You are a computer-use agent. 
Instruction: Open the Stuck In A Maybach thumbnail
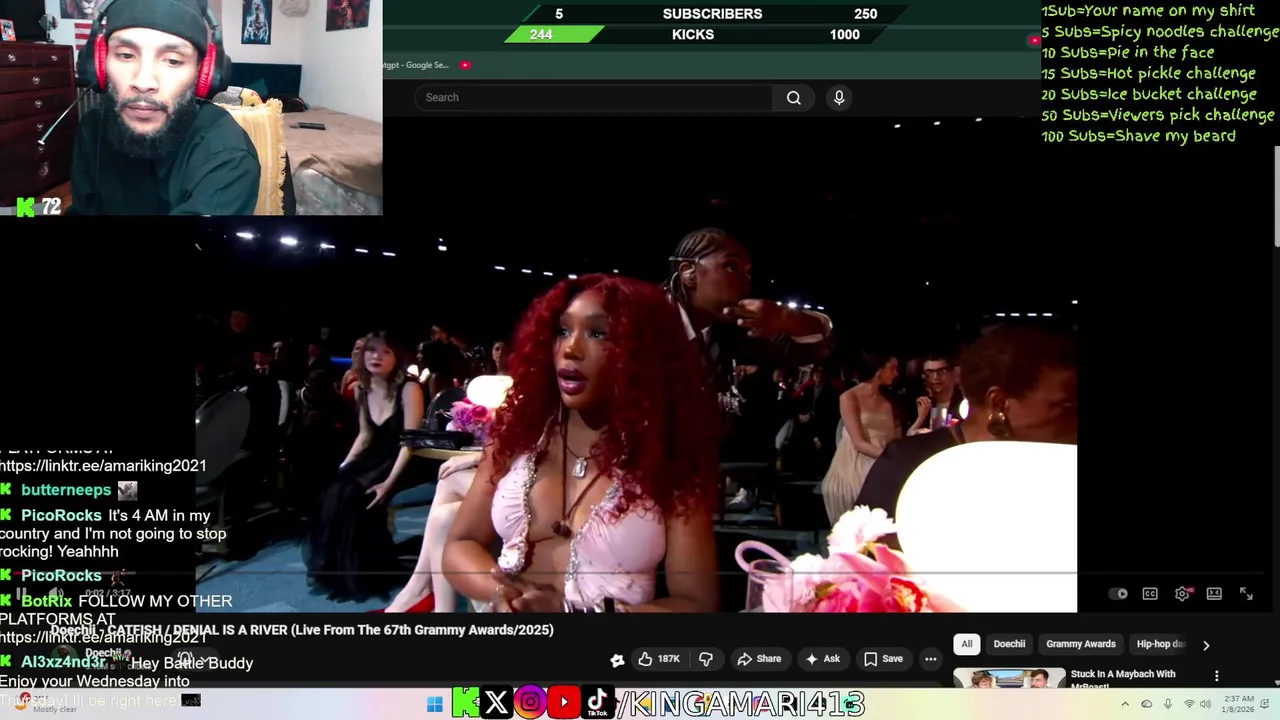[1009, 679]
